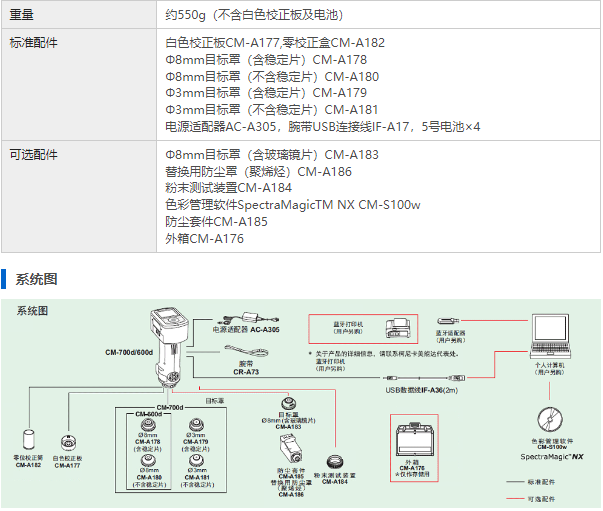Screen dimensions: 603x511
Task: Click the SpectraMagic NX logo text
Action: coord(552,455)
